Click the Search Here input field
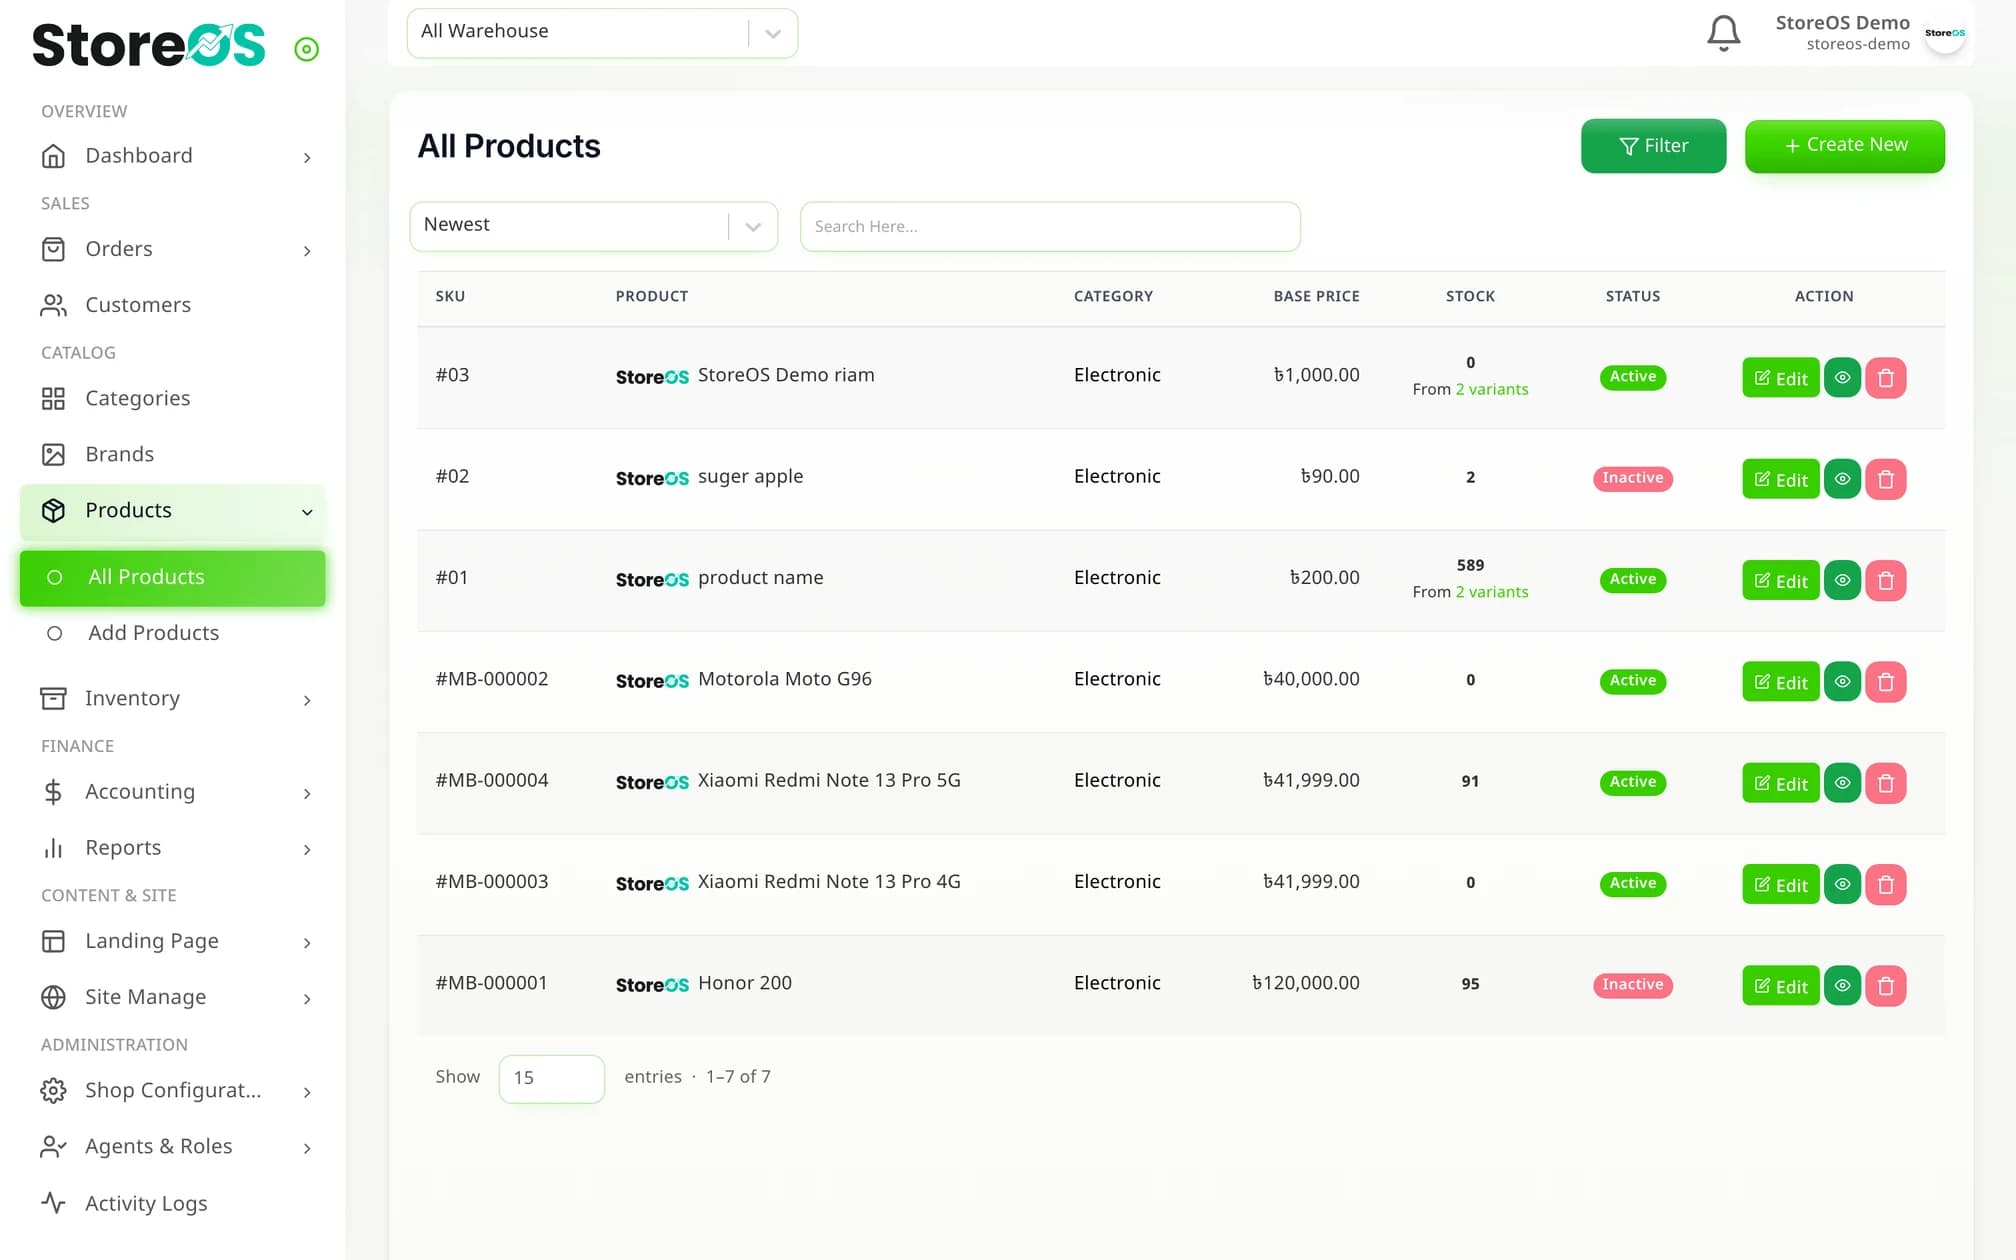 tap(1050, 226)
